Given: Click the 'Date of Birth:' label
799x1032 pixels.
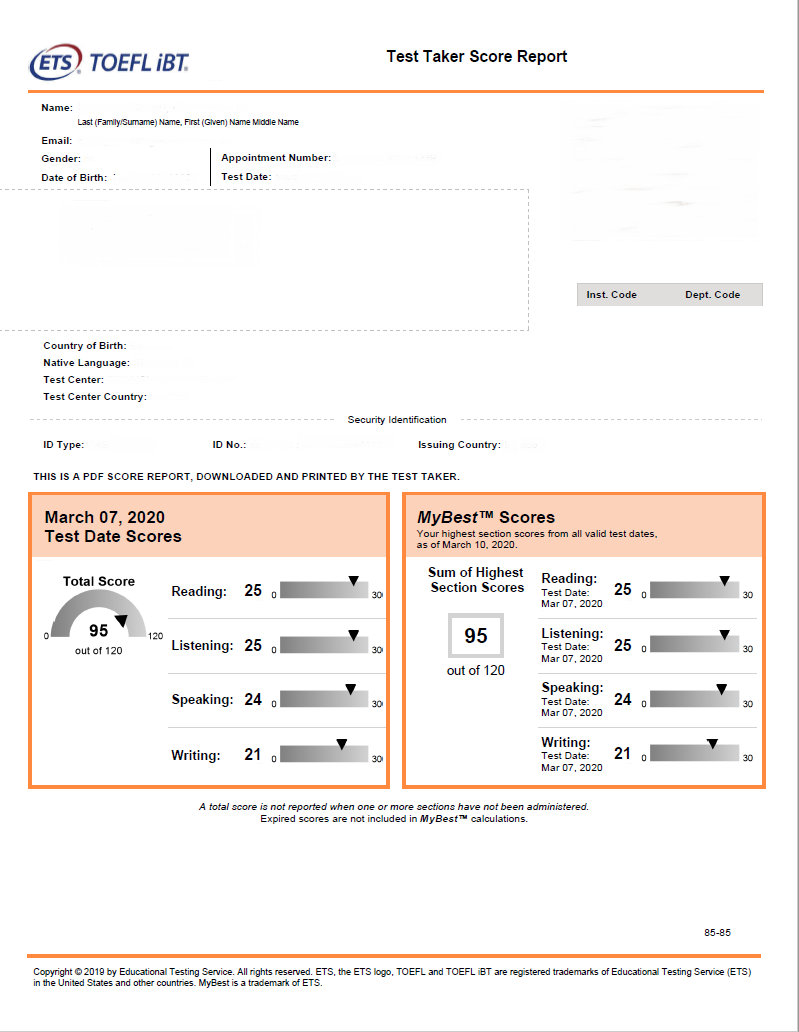Looking at the screenshot, I should (74, 178).
